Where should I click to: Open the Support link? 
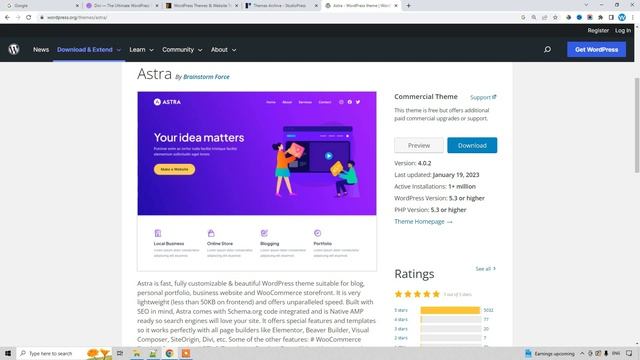click(x=483, y=97)
